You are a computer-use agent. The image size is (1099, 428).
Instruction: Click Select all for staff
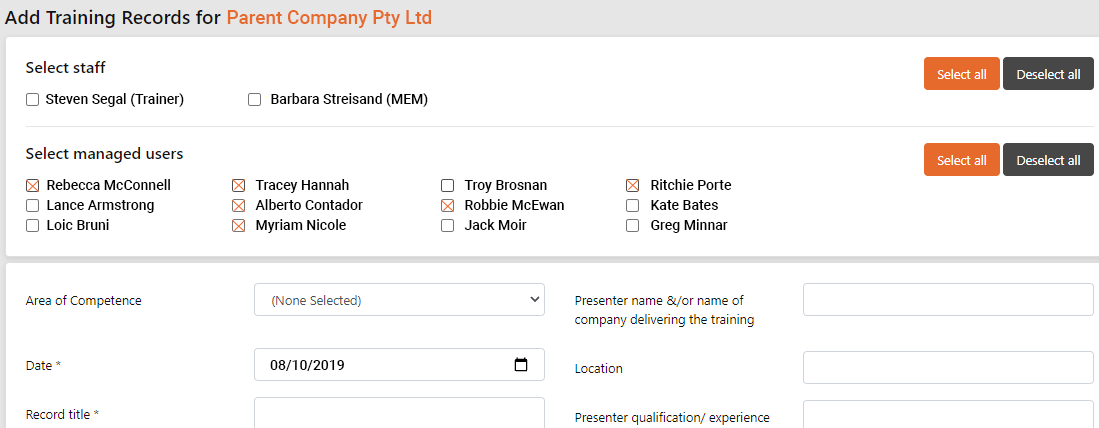tap(962, 74)
